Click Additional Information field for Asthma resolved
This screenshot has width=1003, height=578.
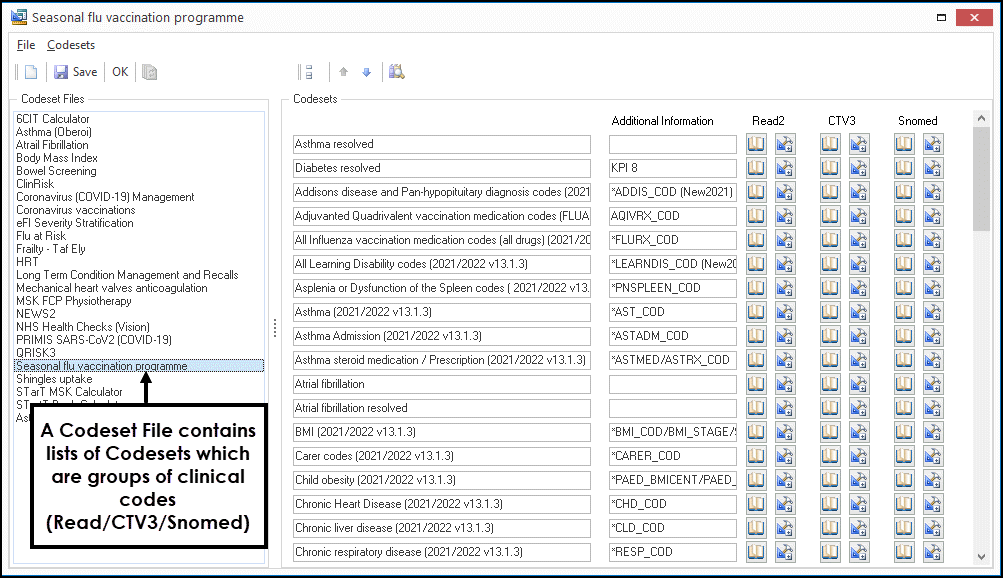coord(672,144)
